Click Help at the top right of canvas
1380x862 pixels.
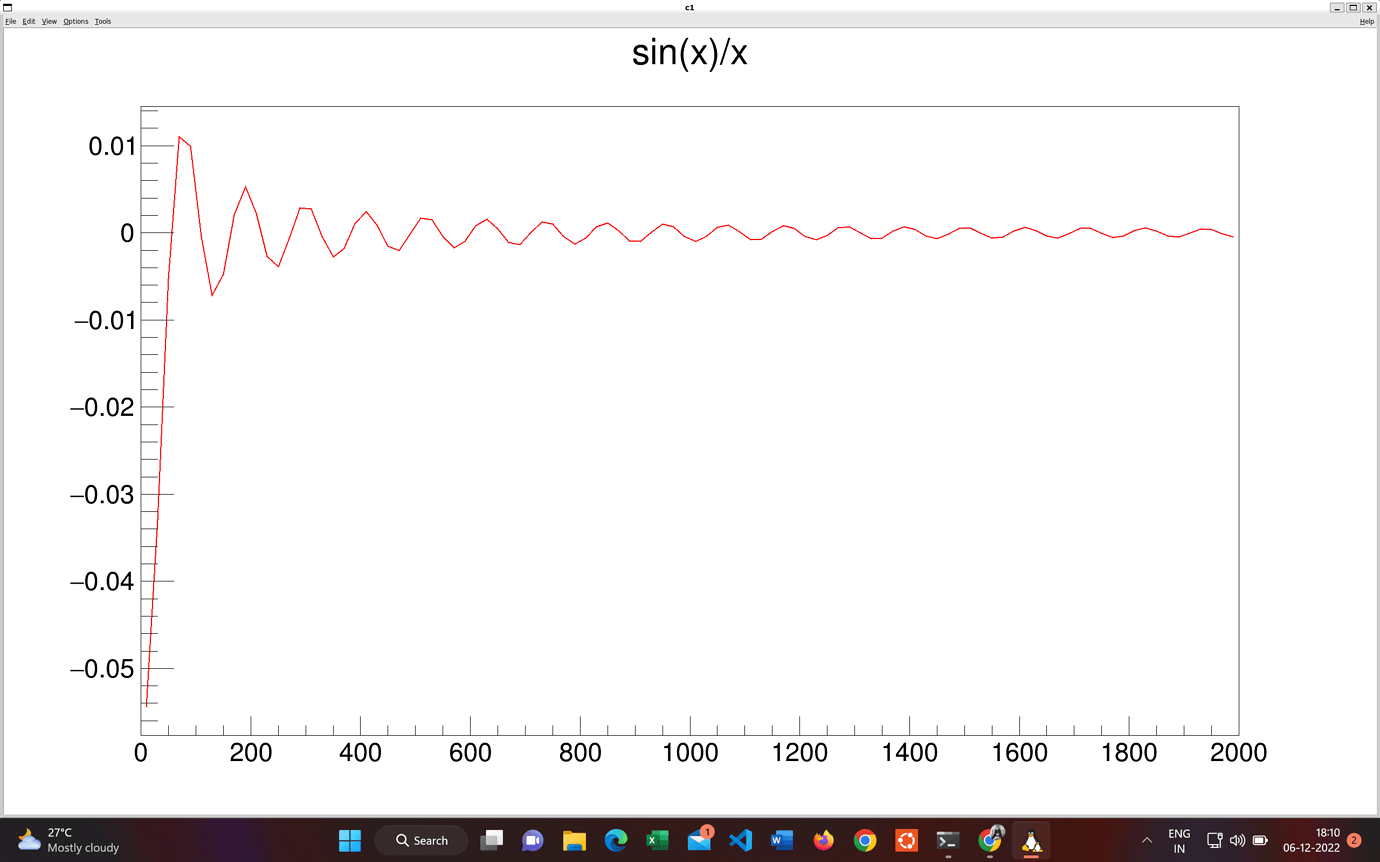click(1366, 20)
